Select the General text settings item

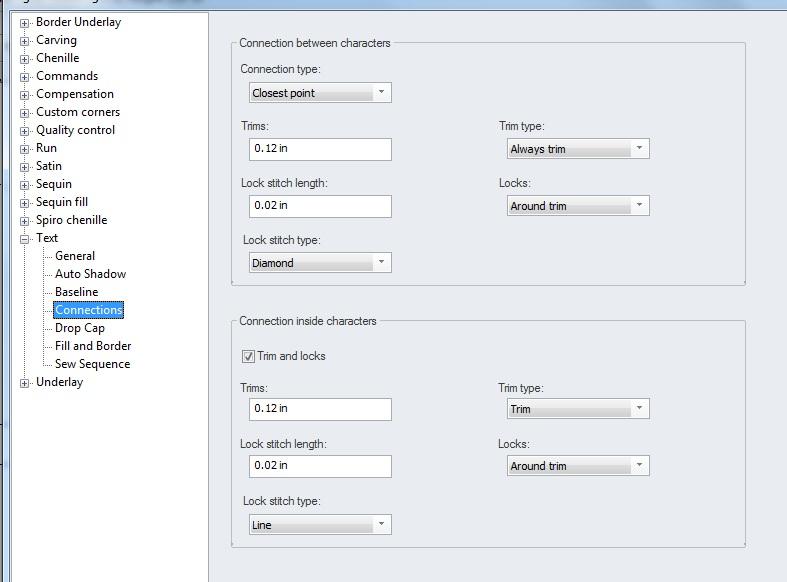coord(75,256)
